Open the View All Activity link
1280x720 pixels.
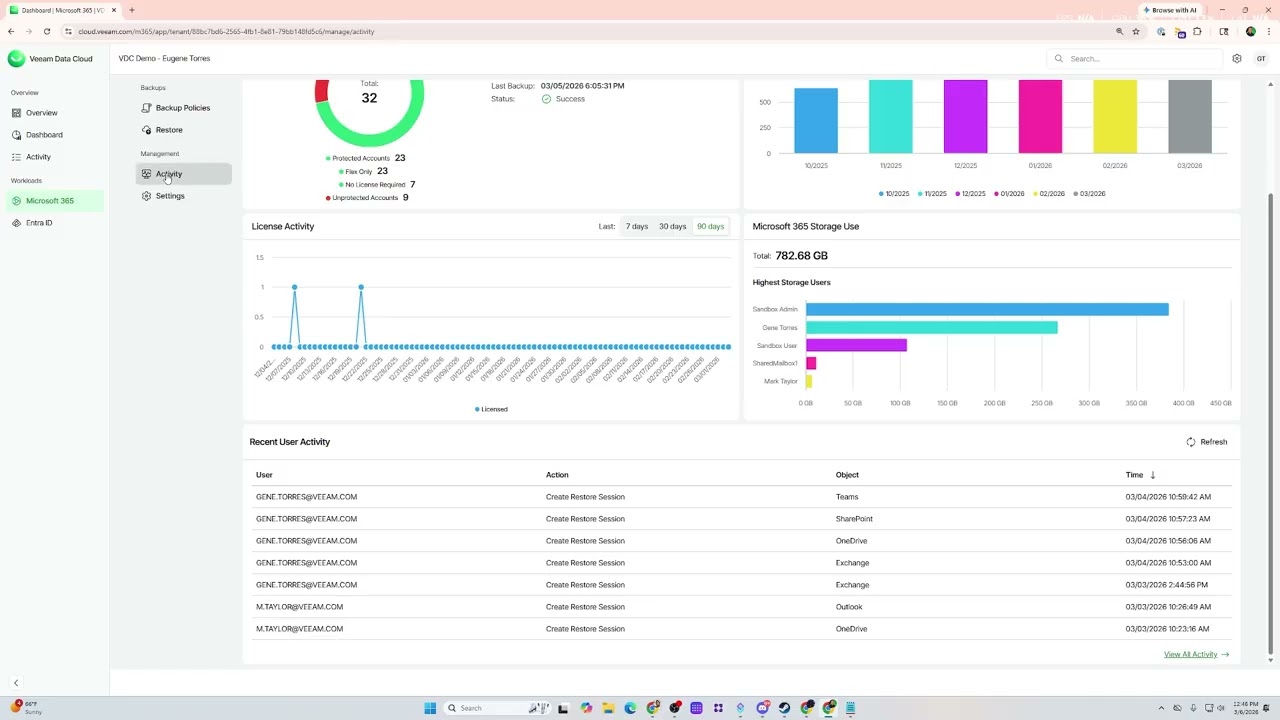tap(1196, 655)
